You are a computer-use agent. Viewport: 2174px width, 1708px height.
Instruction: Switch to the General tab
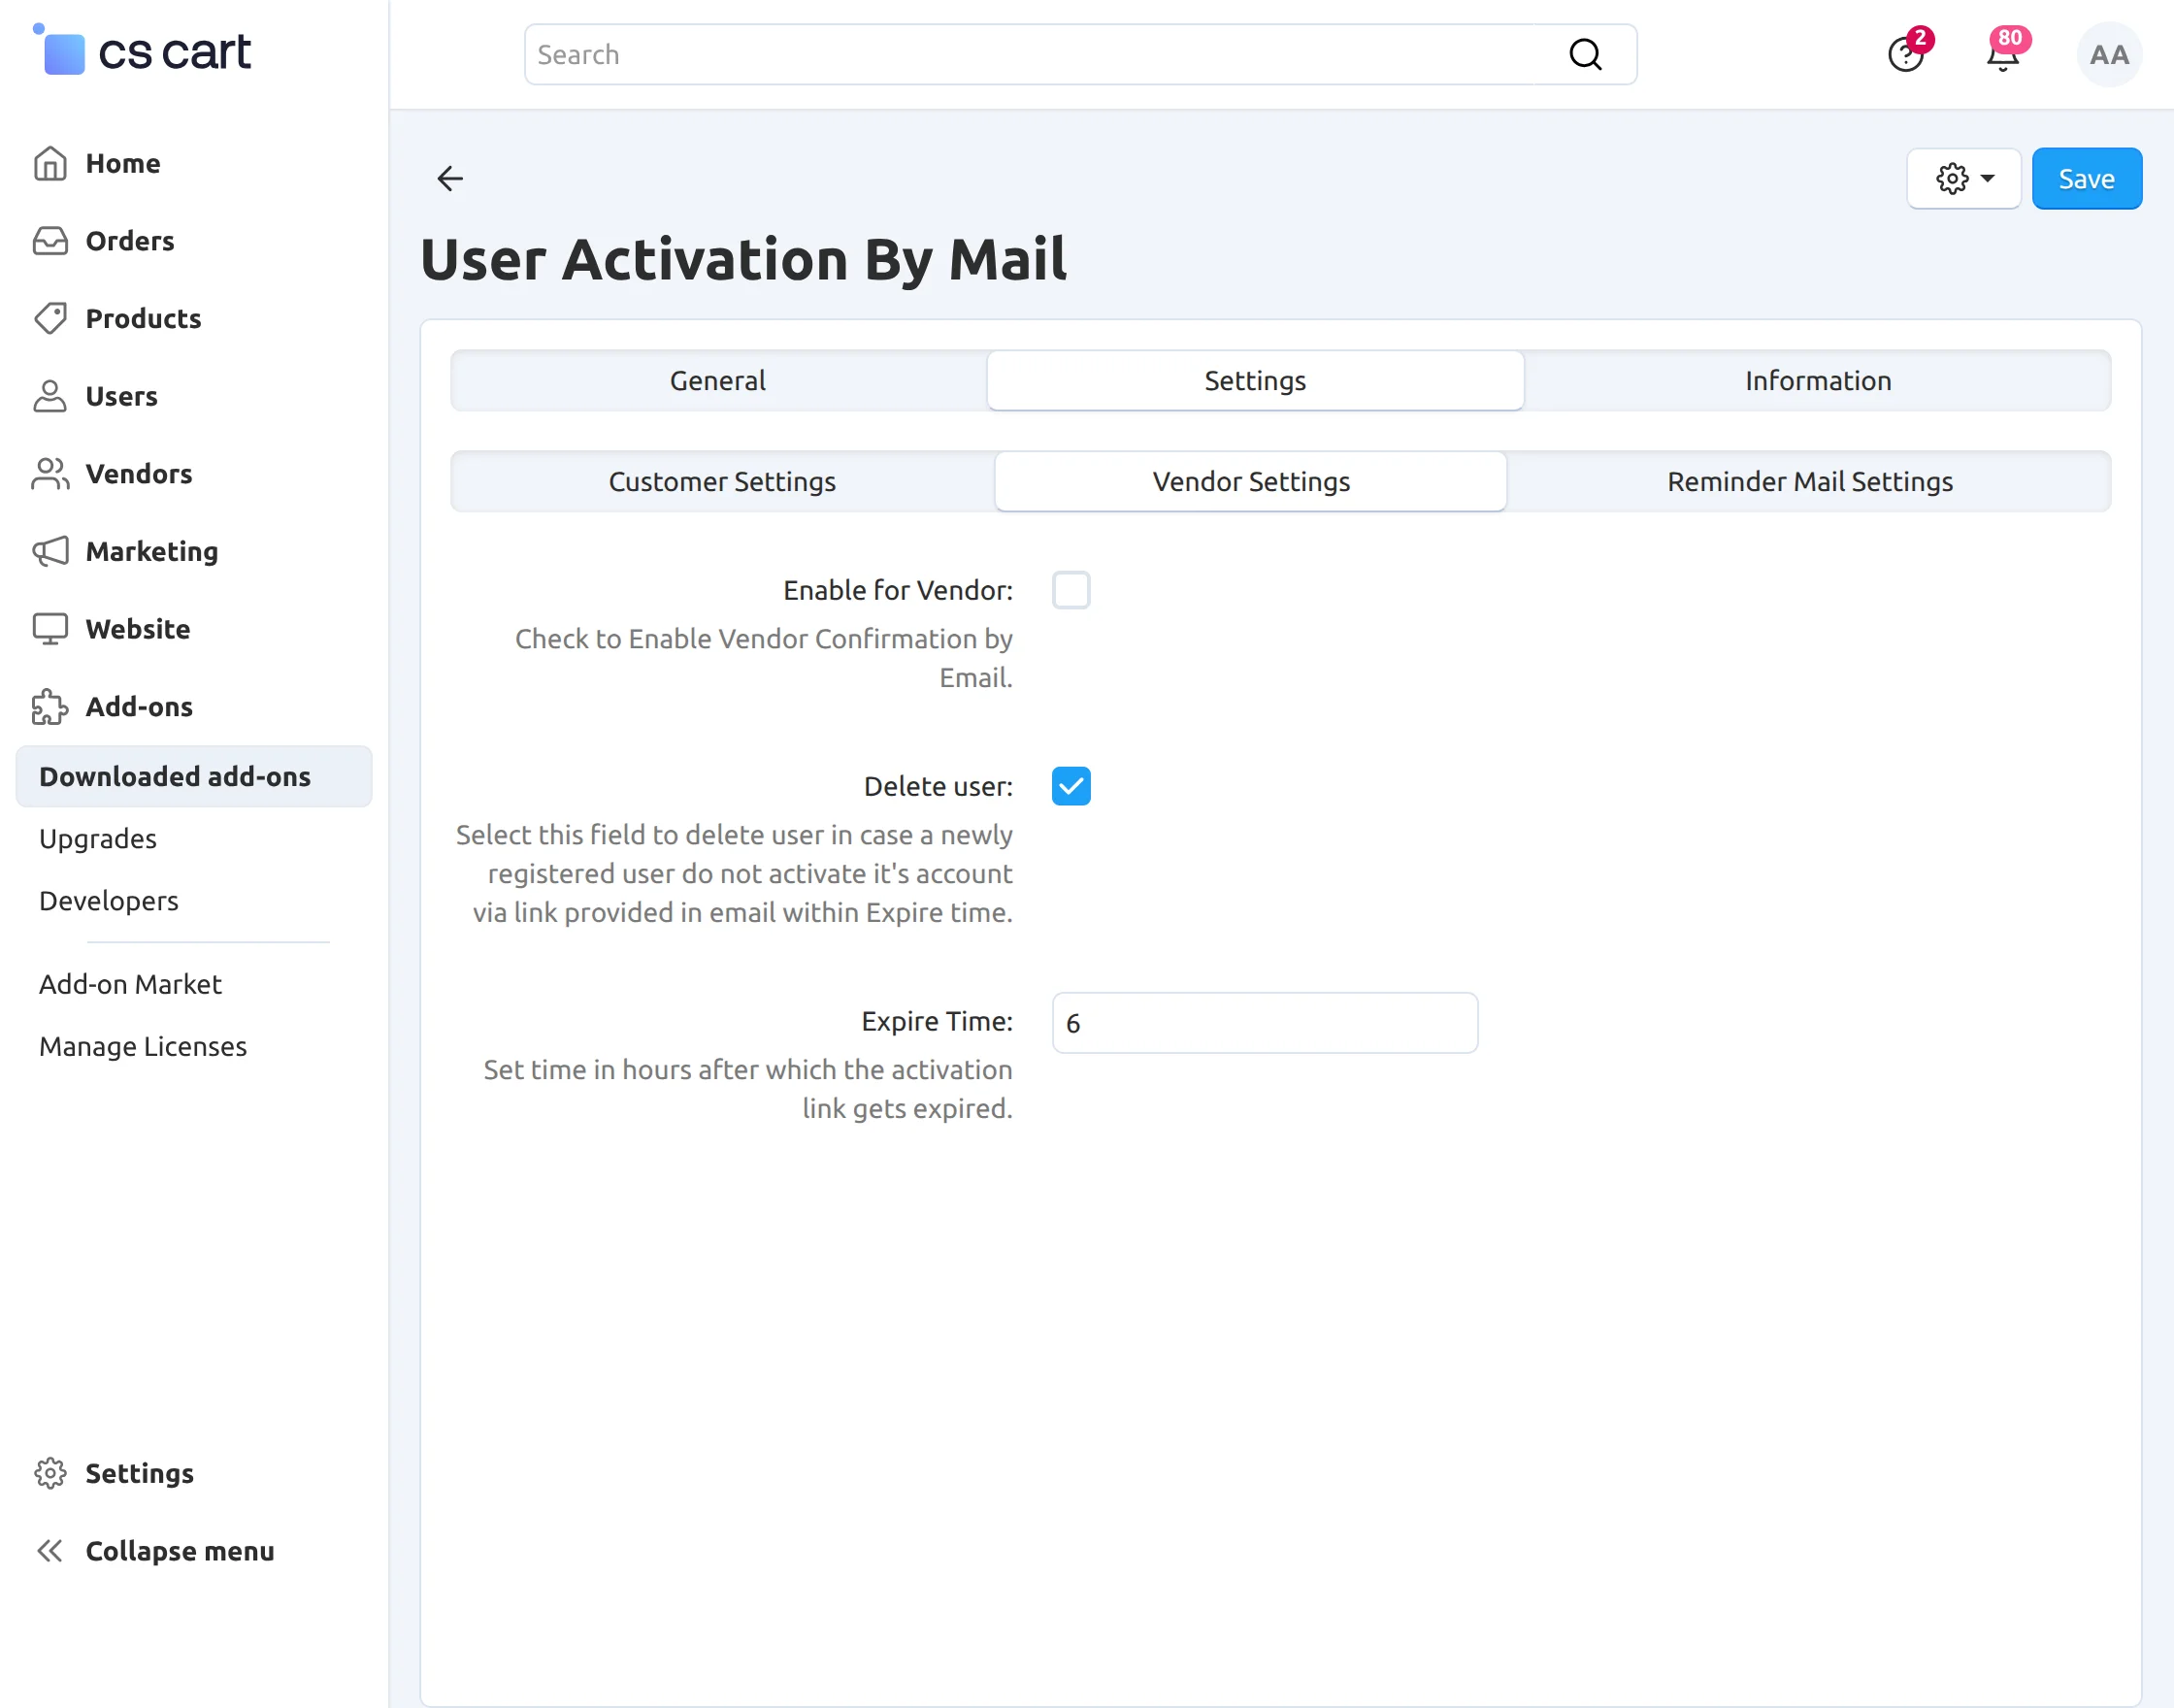tap(718, 380)
